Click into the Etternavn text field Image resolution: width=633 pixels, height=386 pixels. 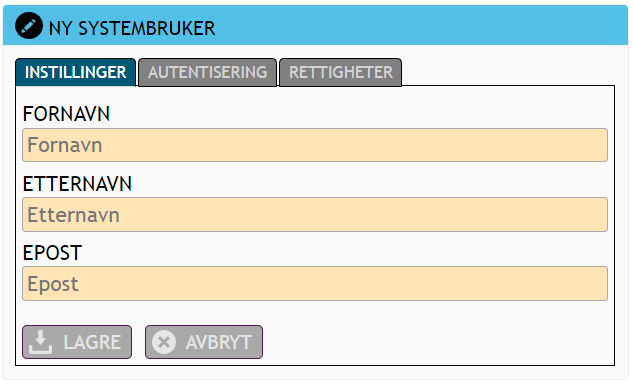(x=315, y=214)
